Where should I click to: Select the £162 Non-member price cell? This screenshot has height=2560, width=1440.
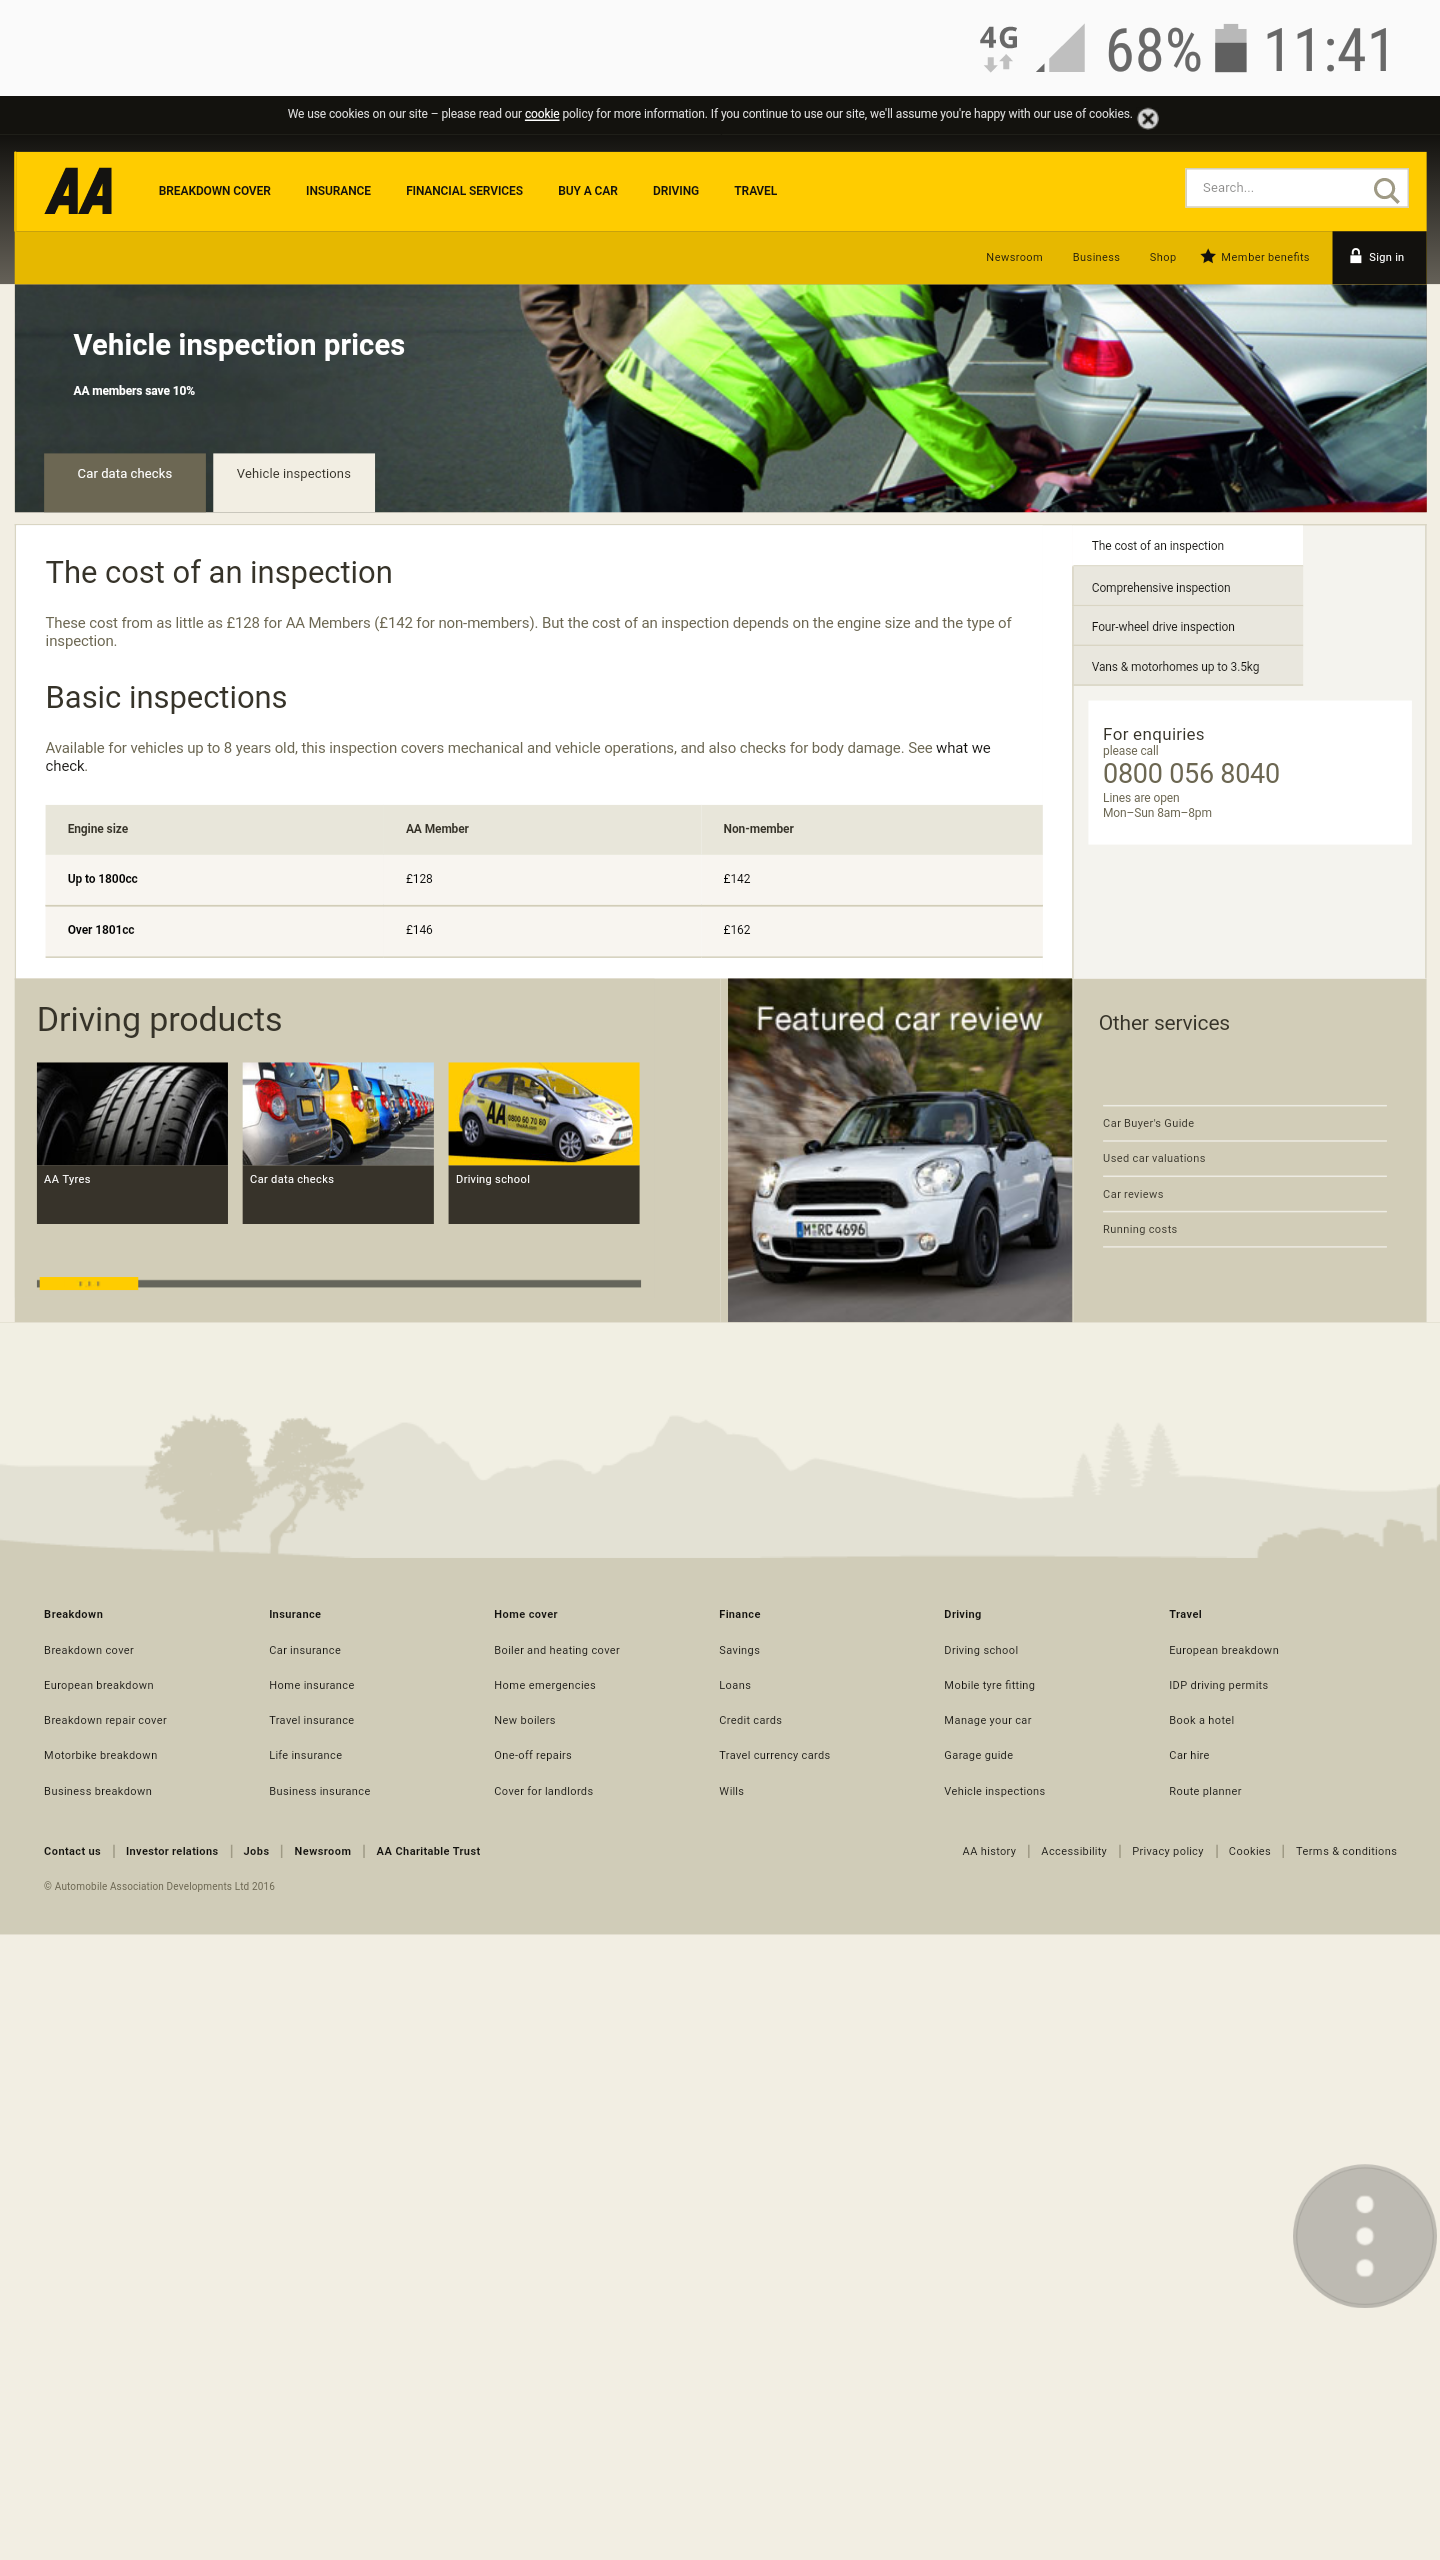click(x=737, y=930)
